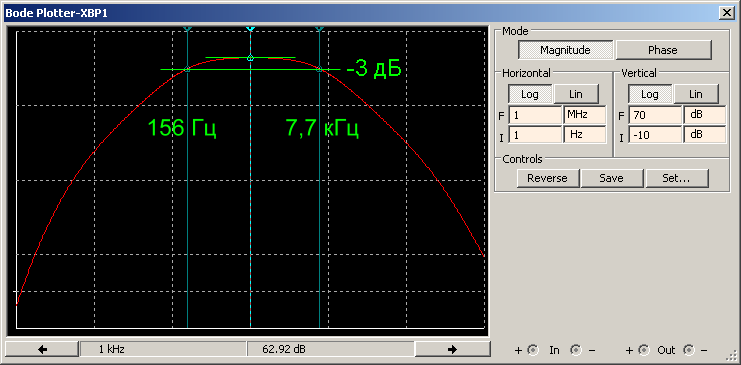Select the center cursor marker at top
Screen dimensions: 741x365
[250, 29]
